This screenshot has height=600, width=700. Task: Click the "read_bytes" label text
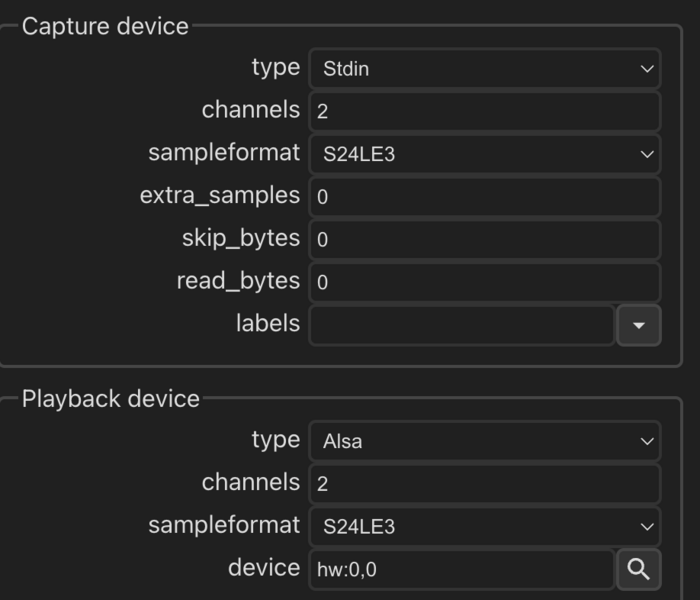pyautogui.click(x=238, y=281)
